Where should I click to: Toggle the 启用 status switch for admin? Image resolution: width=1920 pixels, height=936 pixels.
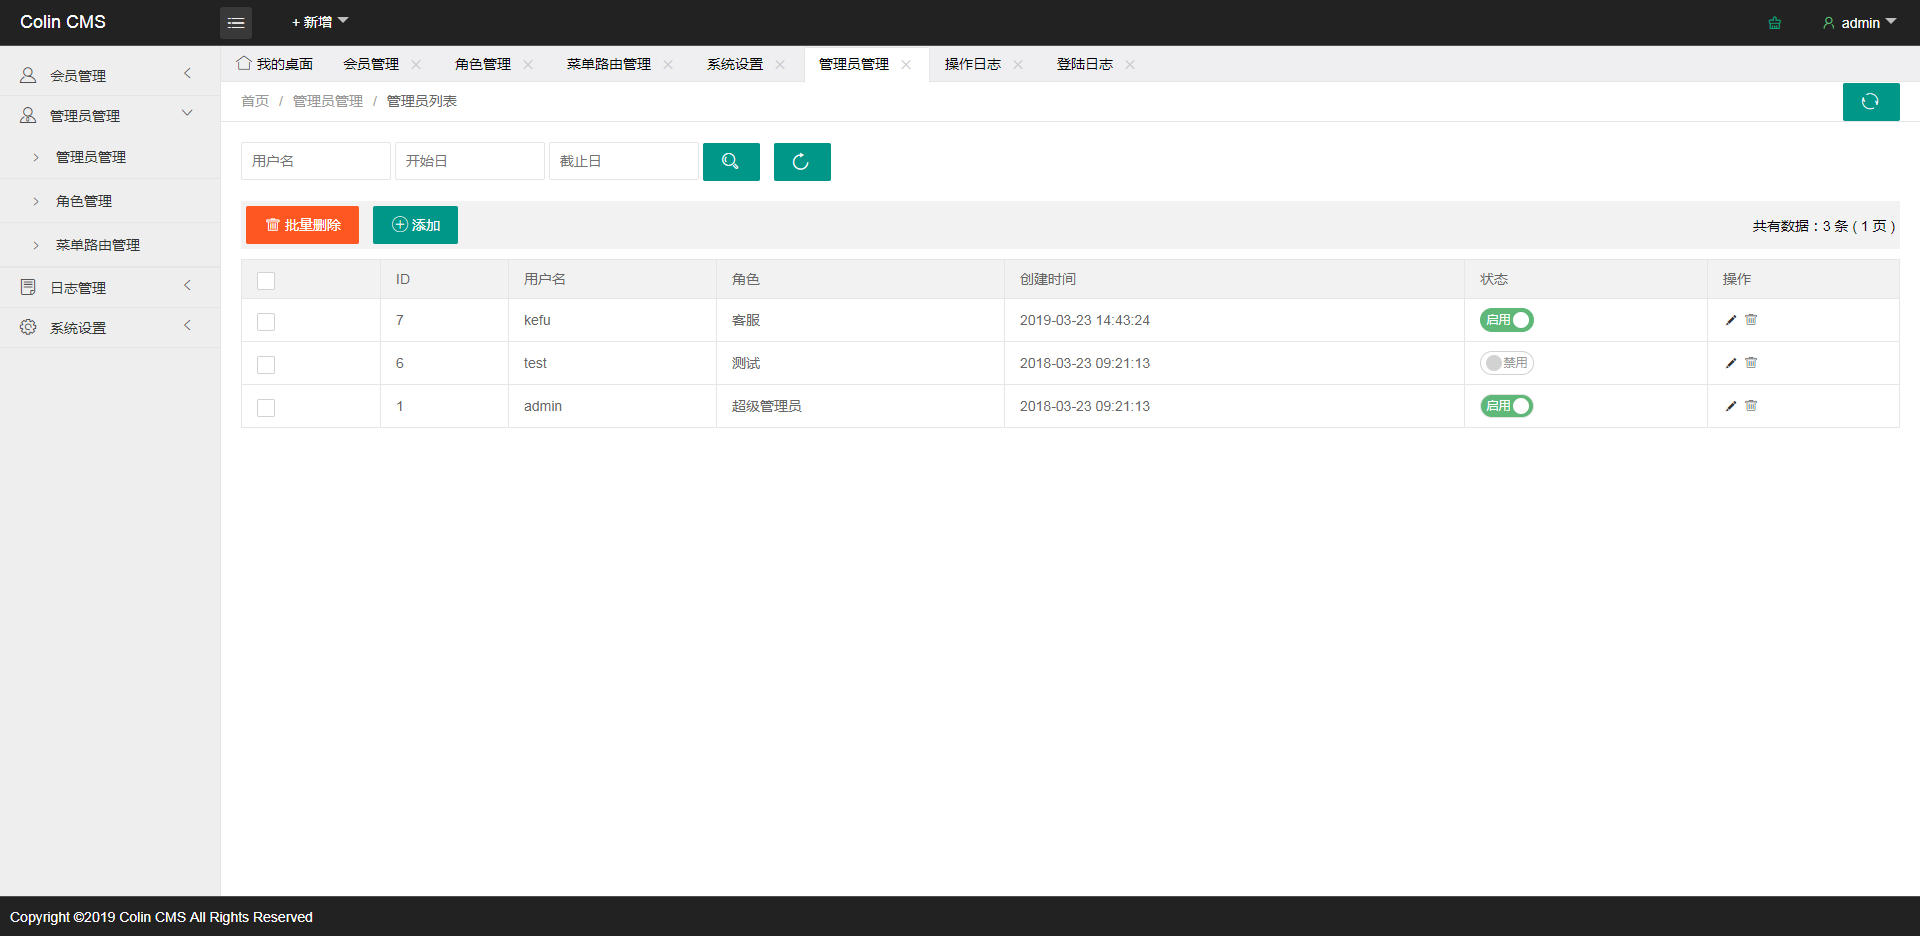pyautogui.click(x=1507, y=406)
